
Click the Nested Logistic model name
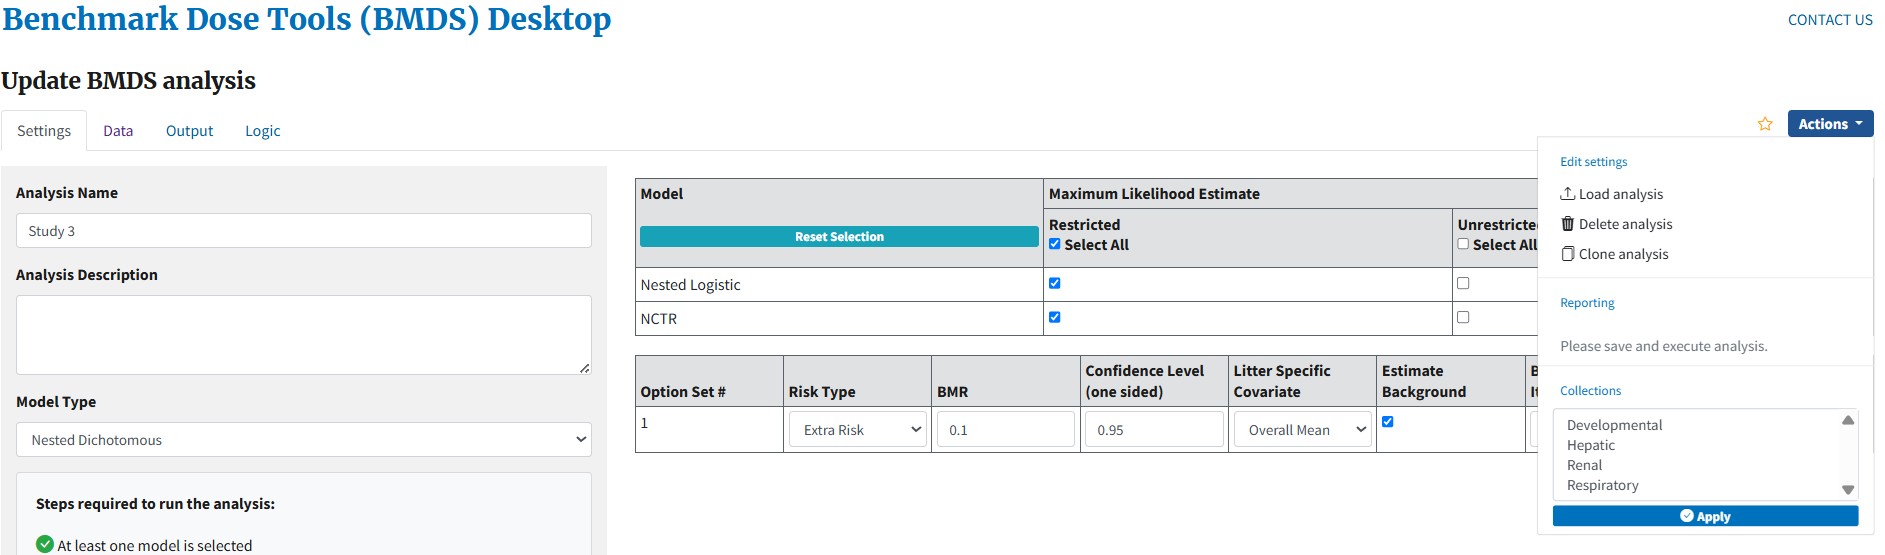690,285
